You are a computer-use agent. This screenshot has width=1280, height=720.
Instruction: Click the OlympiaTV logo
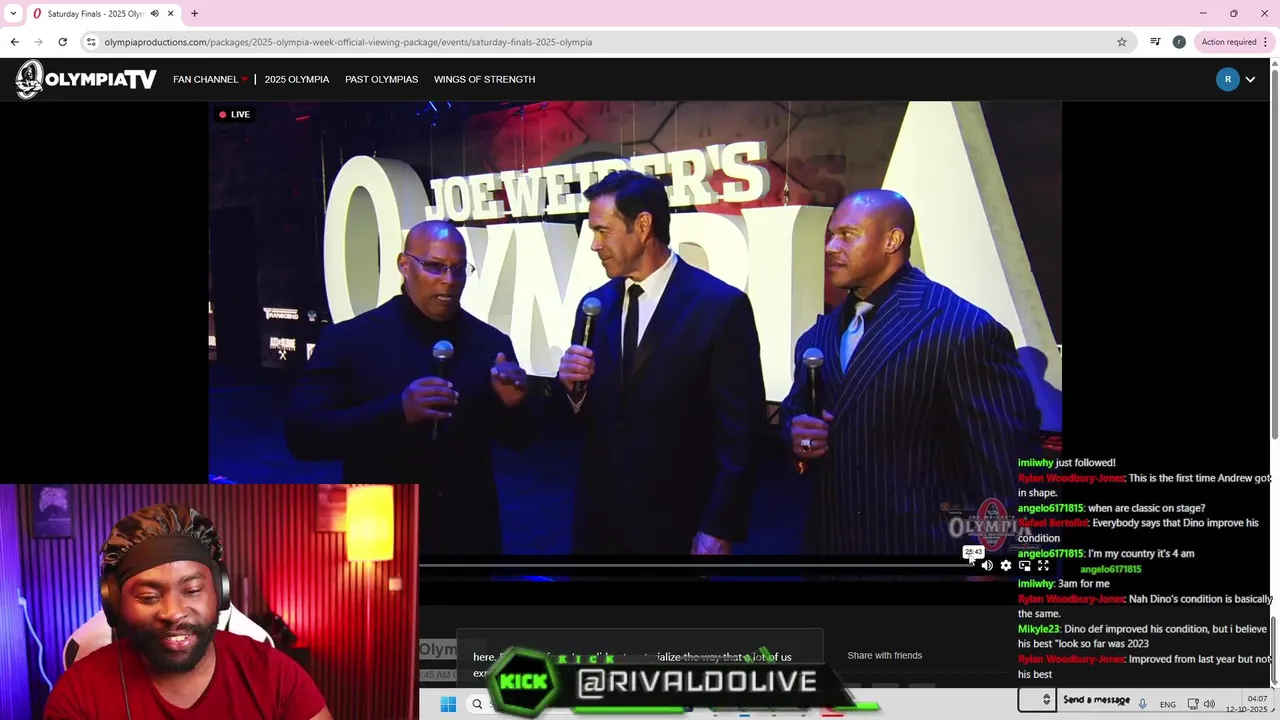tap(86, 79)
